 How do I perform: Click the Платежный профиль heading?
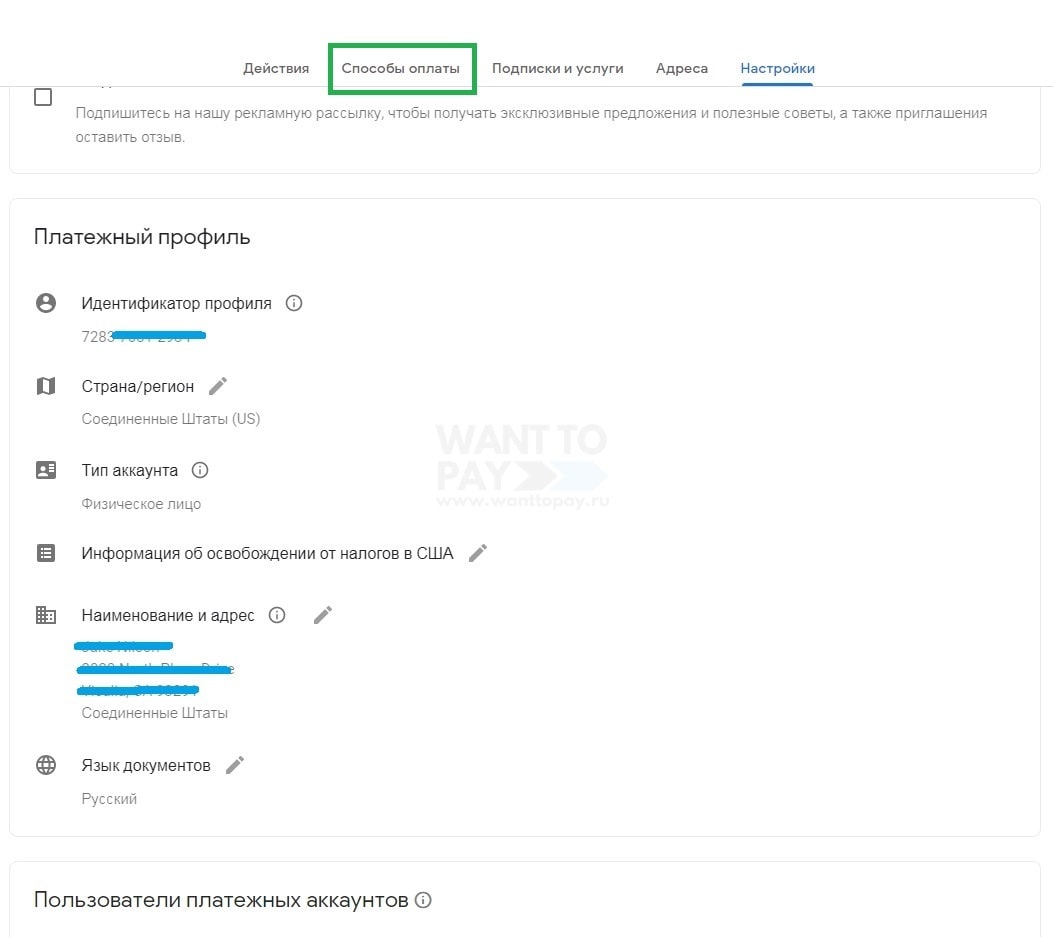[142, 237]
